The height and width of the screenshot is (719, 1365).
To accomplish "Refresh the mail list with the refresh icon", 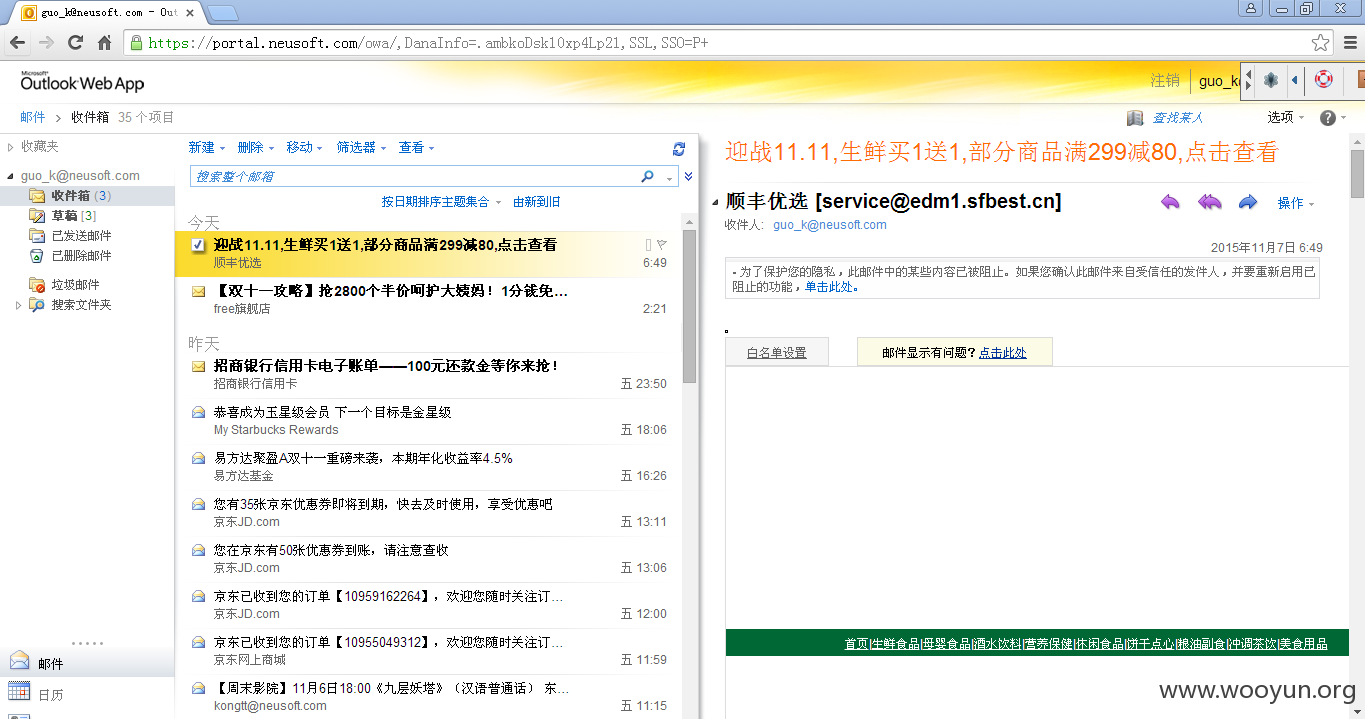I will tap(679, 148).
